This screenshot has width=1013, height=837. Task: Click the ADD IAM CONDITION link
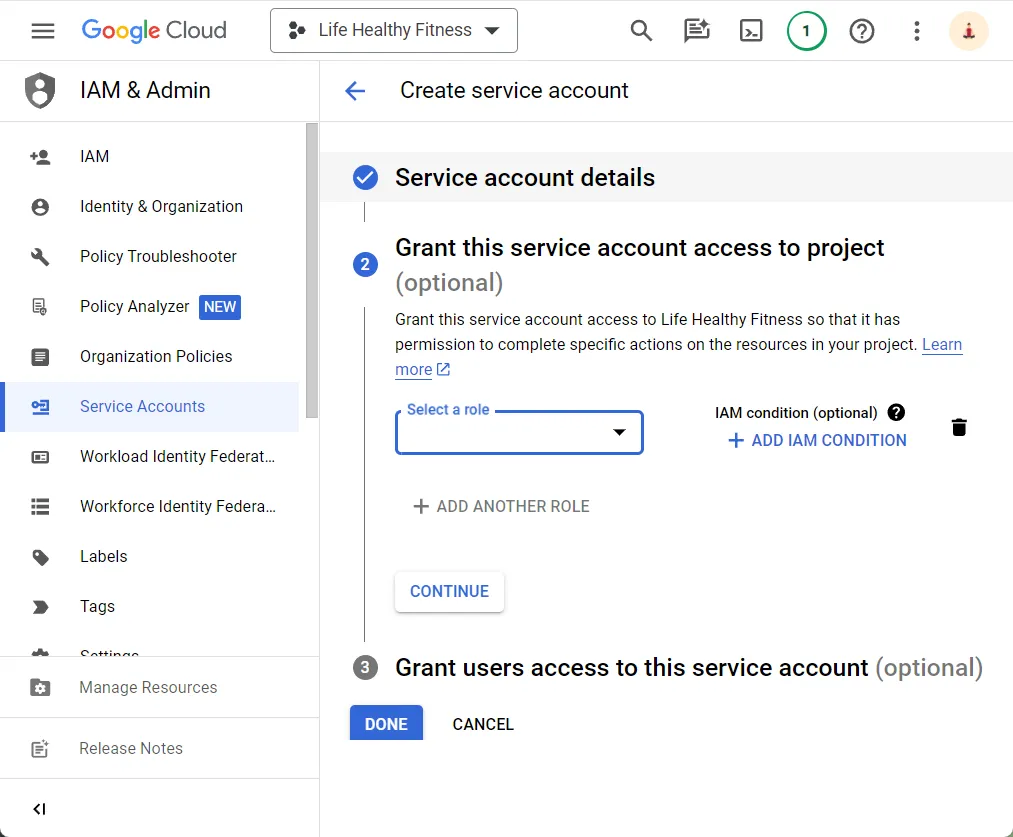(x=817, y=441)
